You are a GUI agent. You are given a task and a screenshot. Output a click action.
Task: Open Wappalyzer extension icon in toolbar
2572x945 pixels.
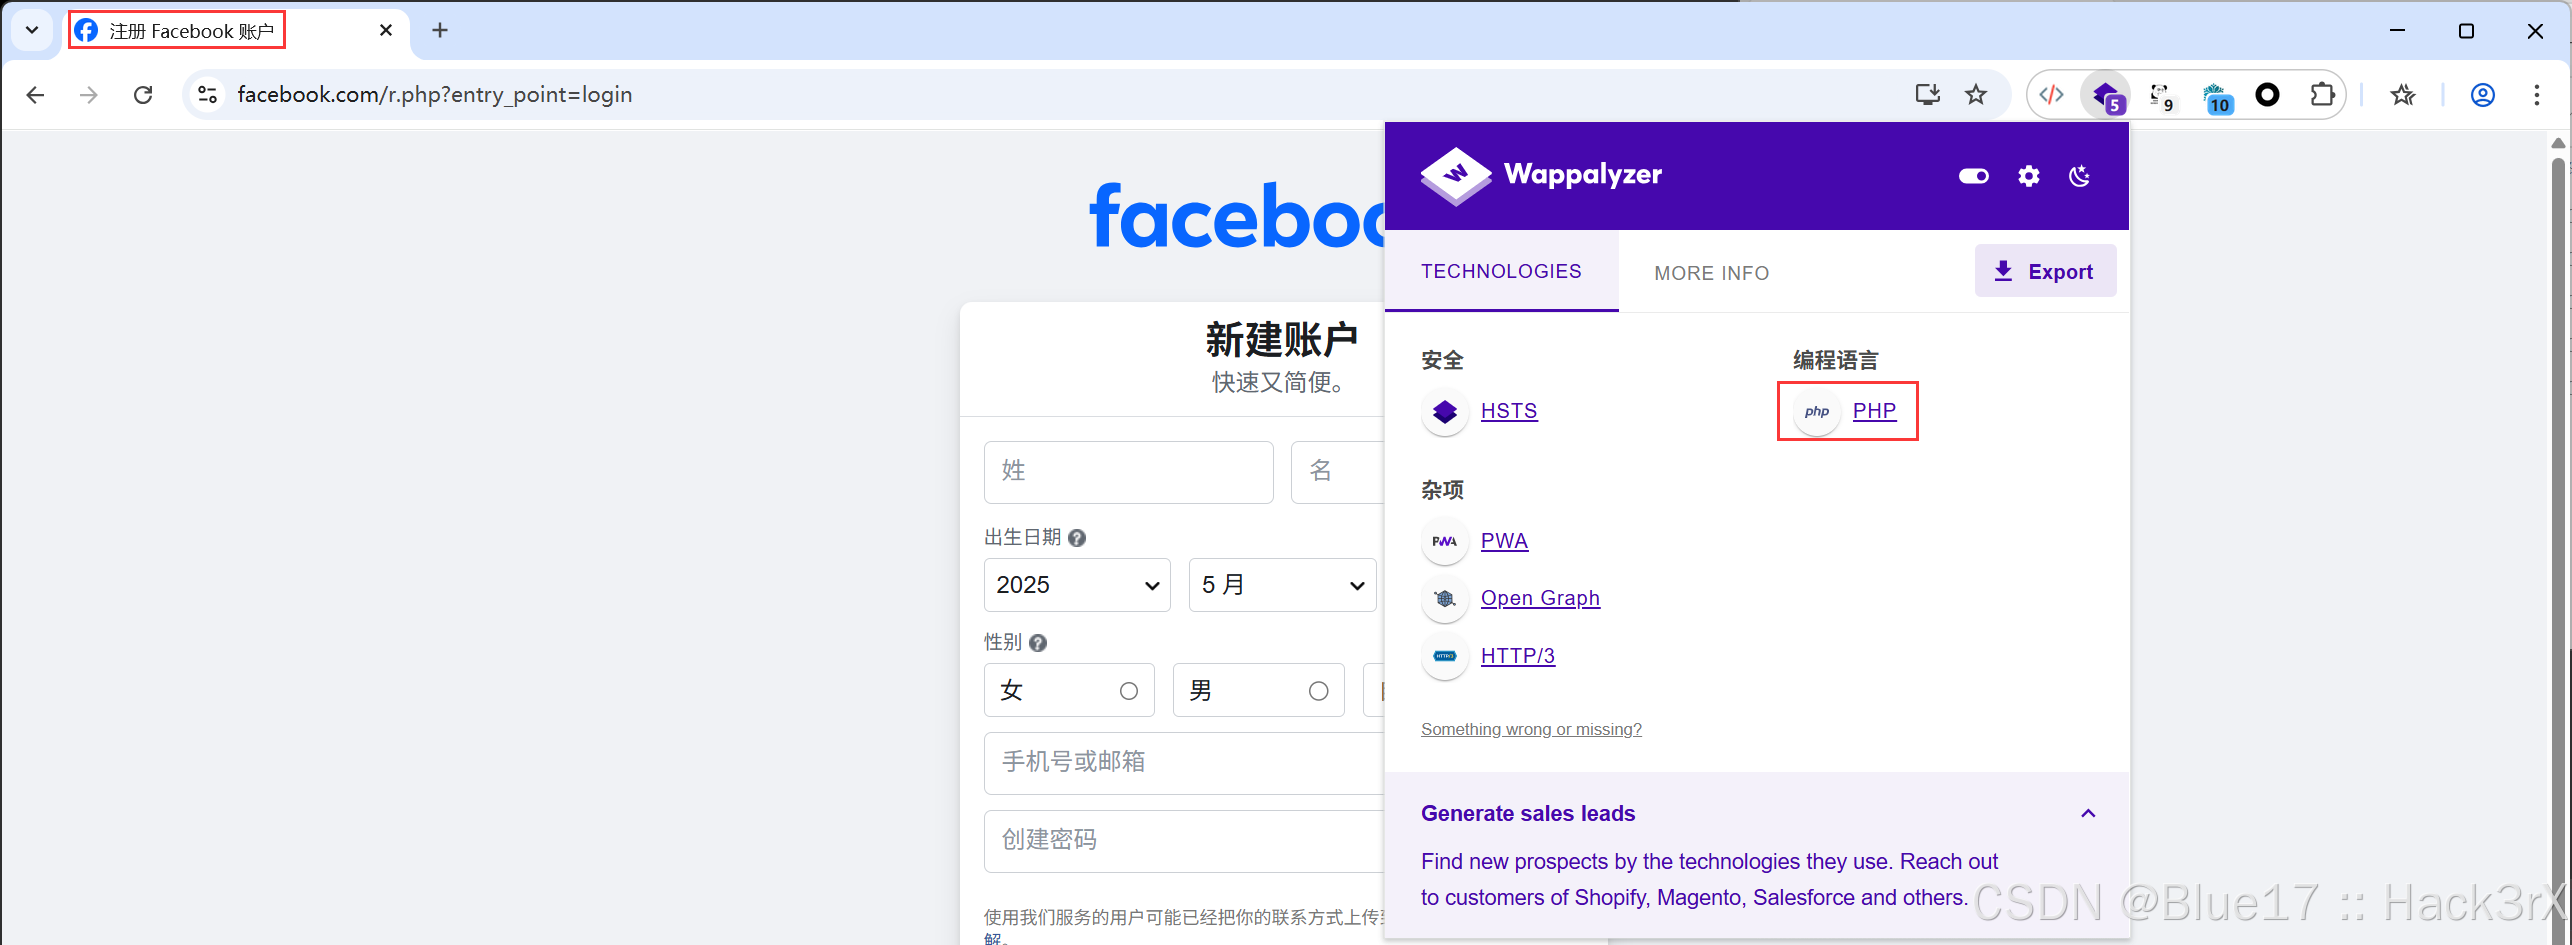pyautogui.click(x=2106, y=96)
